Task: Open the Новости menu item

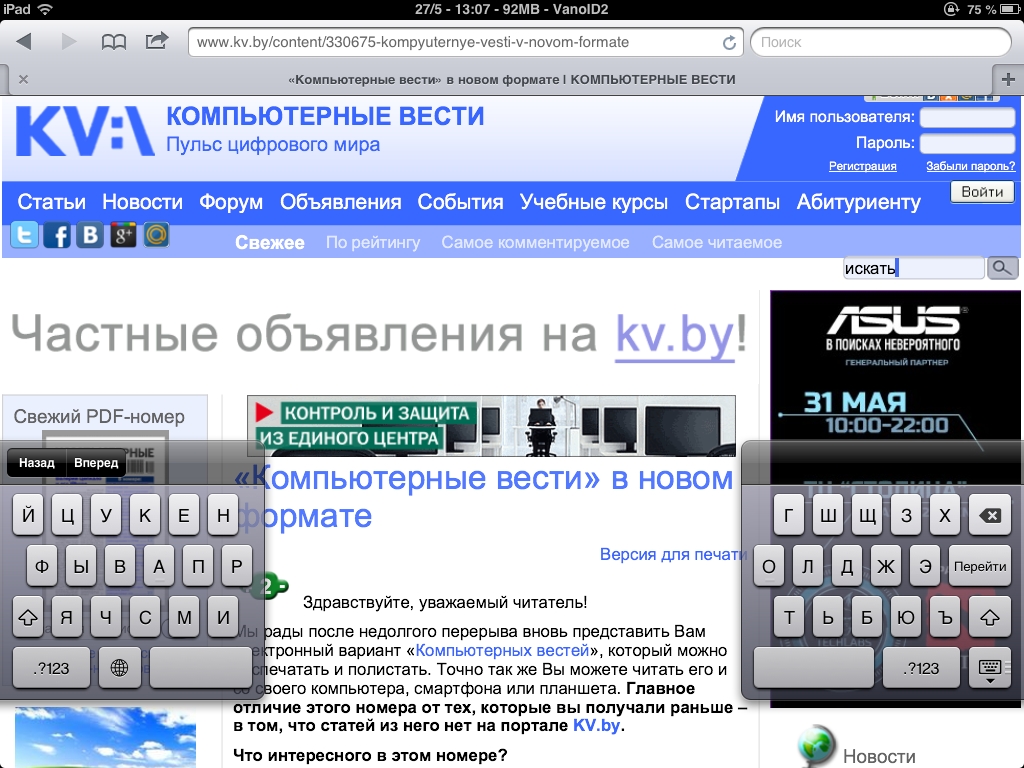Action: [142, 202]
